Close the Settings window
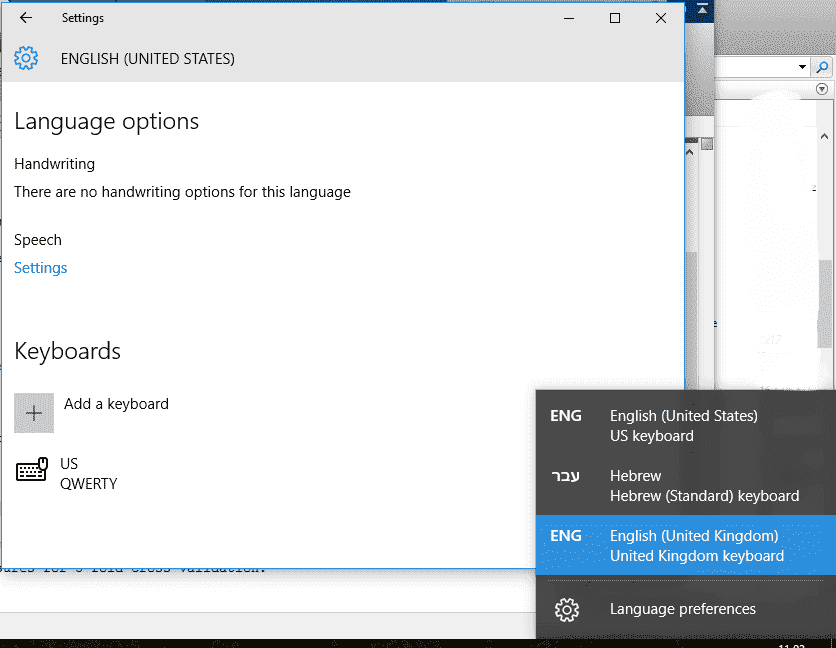Image resolution: width=836 pixels, height=648 pixels. coord(661,18)
